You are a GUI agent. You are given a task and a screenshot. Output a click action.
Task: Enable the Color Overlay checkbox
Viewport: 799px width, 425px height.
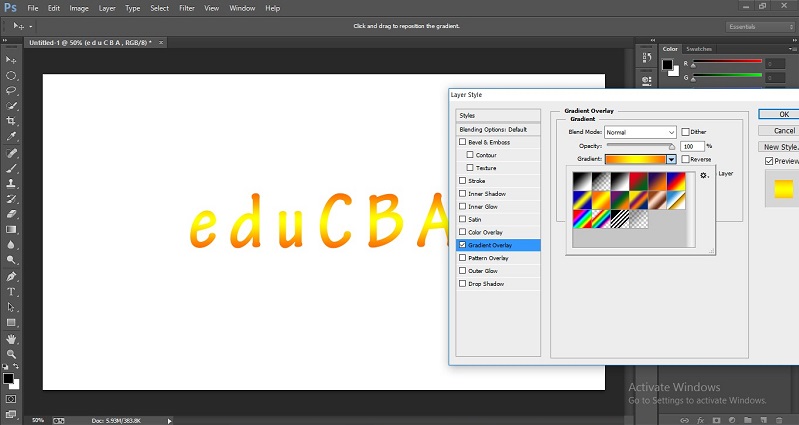[463, 232]
